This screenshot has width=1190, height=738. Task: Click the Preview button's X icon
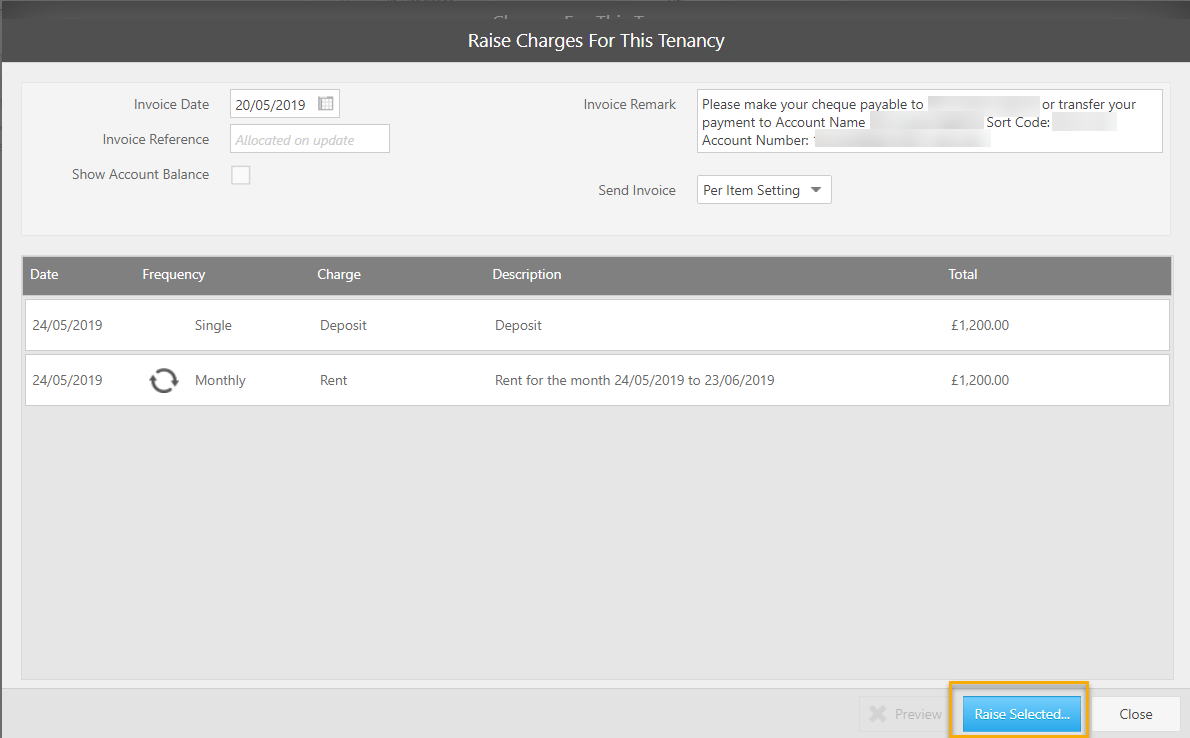coord(877,714)
